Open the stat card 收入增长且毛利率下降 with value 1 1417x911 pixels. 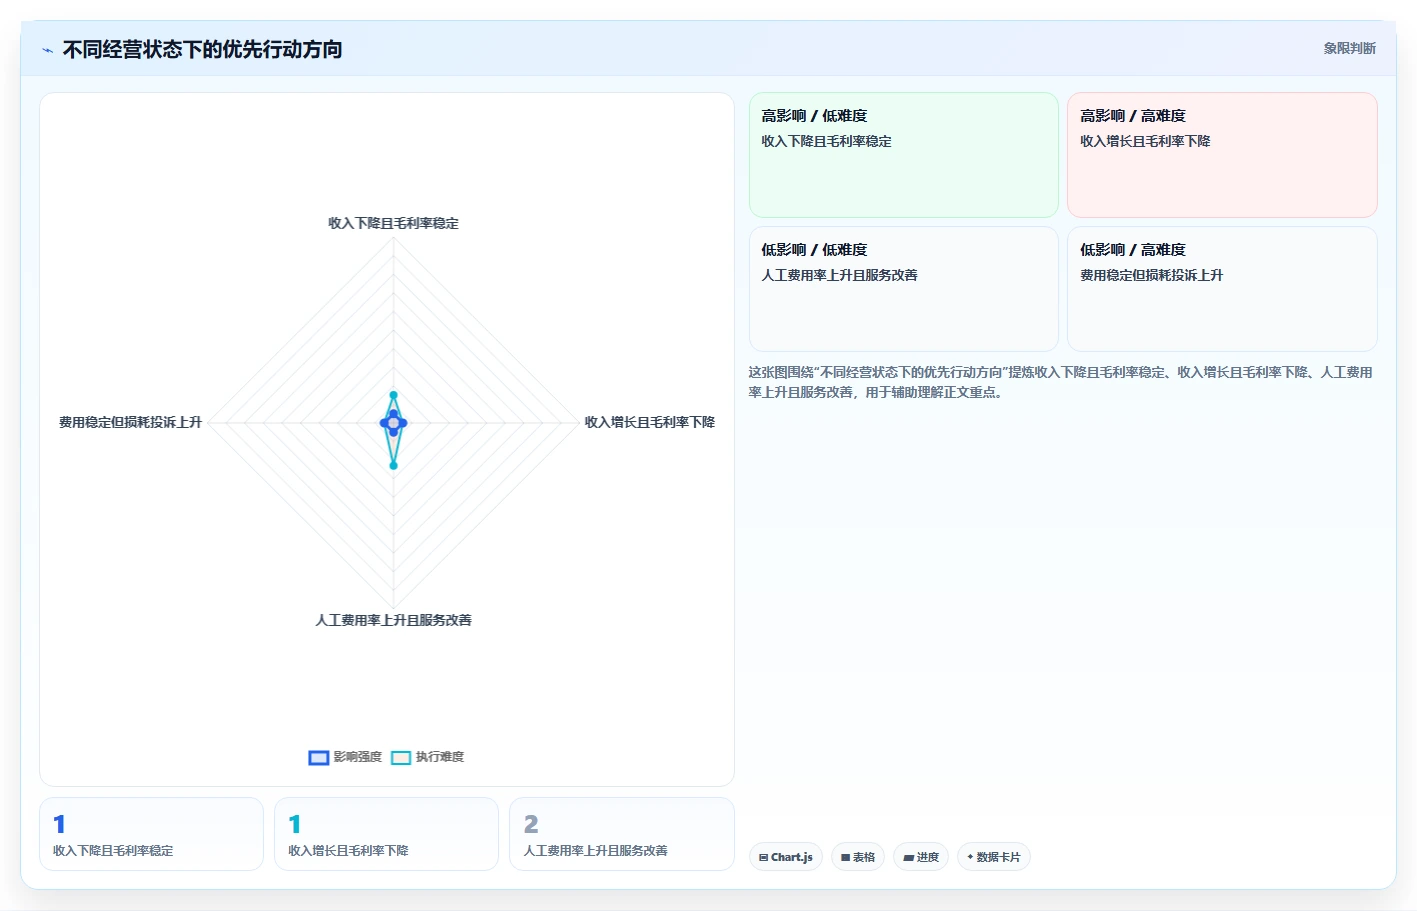(x=386, y=834)
